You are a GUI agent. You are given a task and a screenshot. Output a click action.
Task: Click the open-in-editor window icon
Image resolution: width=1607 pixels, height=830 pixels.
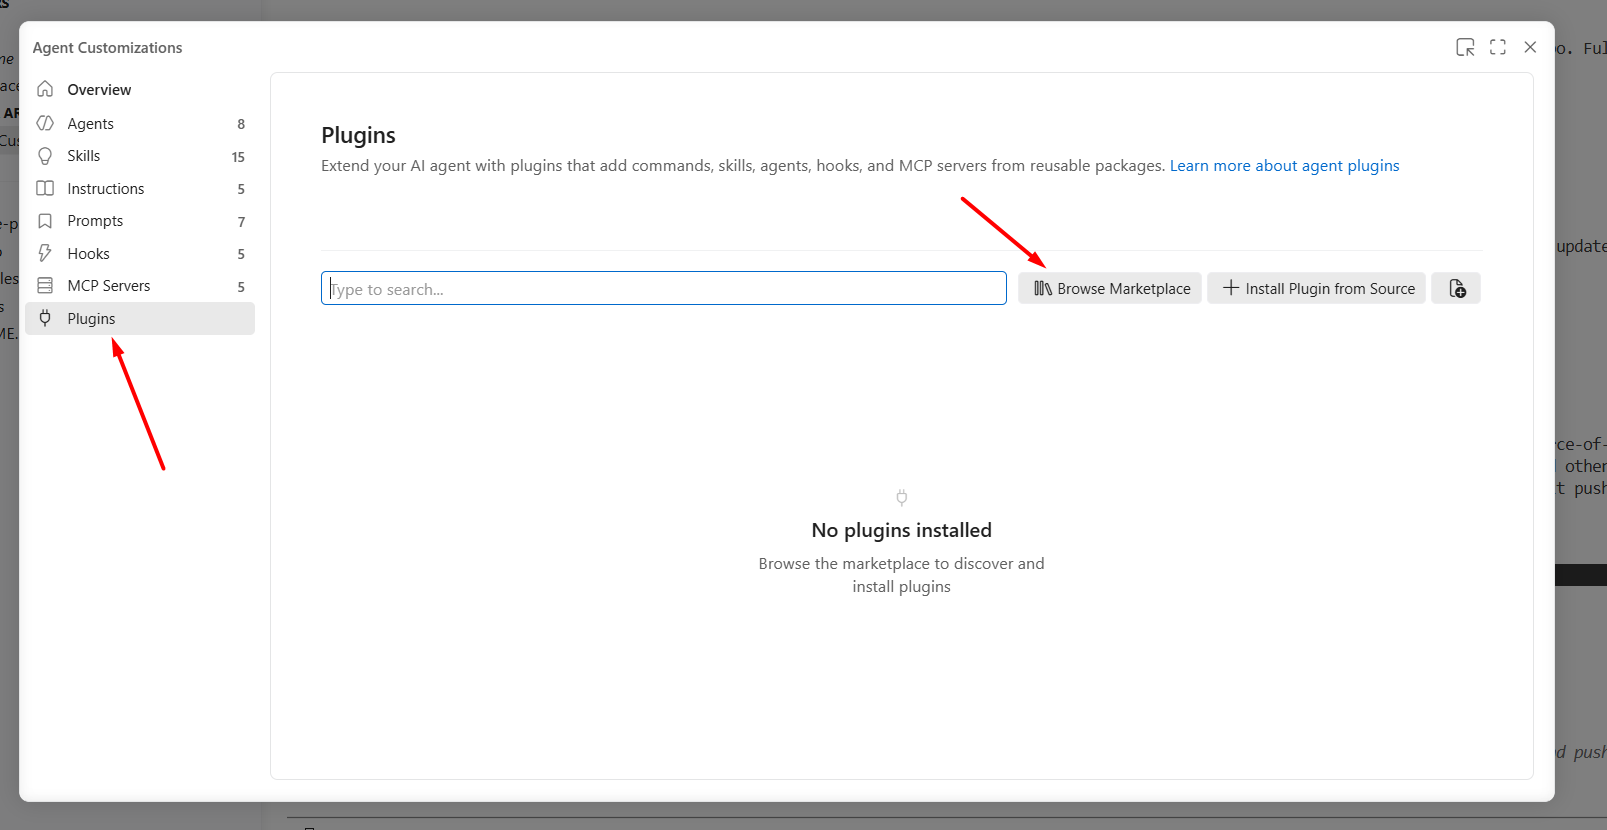click(1465, 47)
